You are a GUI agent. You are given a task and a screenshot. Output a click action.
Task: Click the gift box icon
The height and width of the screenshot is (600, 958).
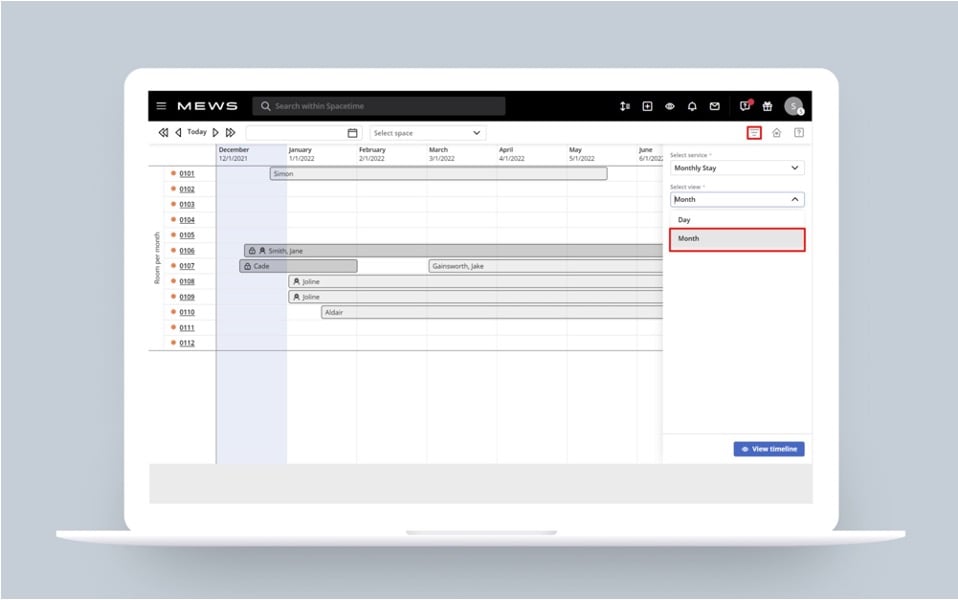tap(767, 106)
